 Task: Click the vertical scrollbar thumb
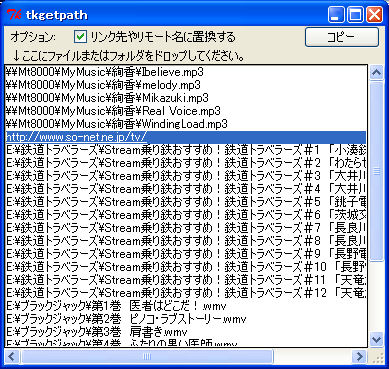377,171
